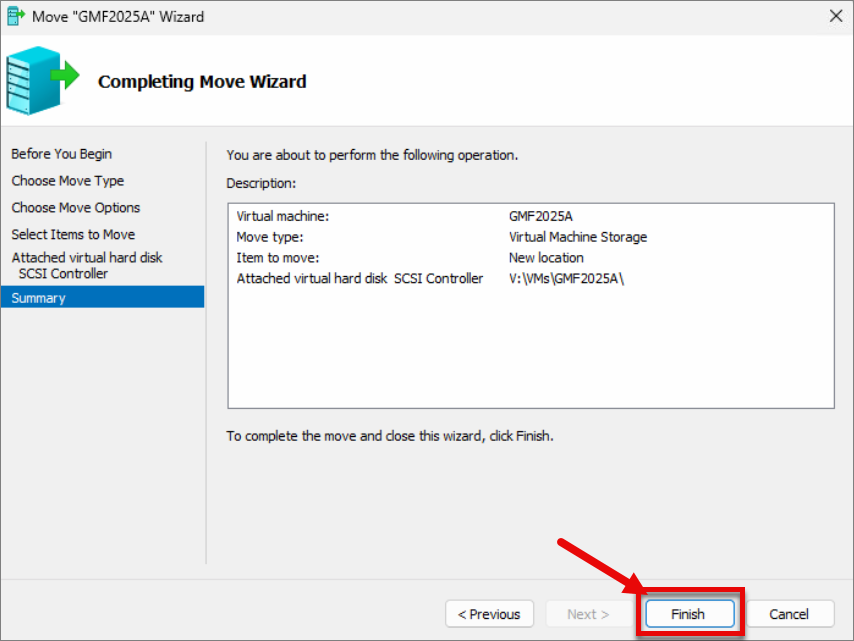Switch to the Choose Move Options step
This screenshot has height=641, width=854.
[x=76, y=208]
